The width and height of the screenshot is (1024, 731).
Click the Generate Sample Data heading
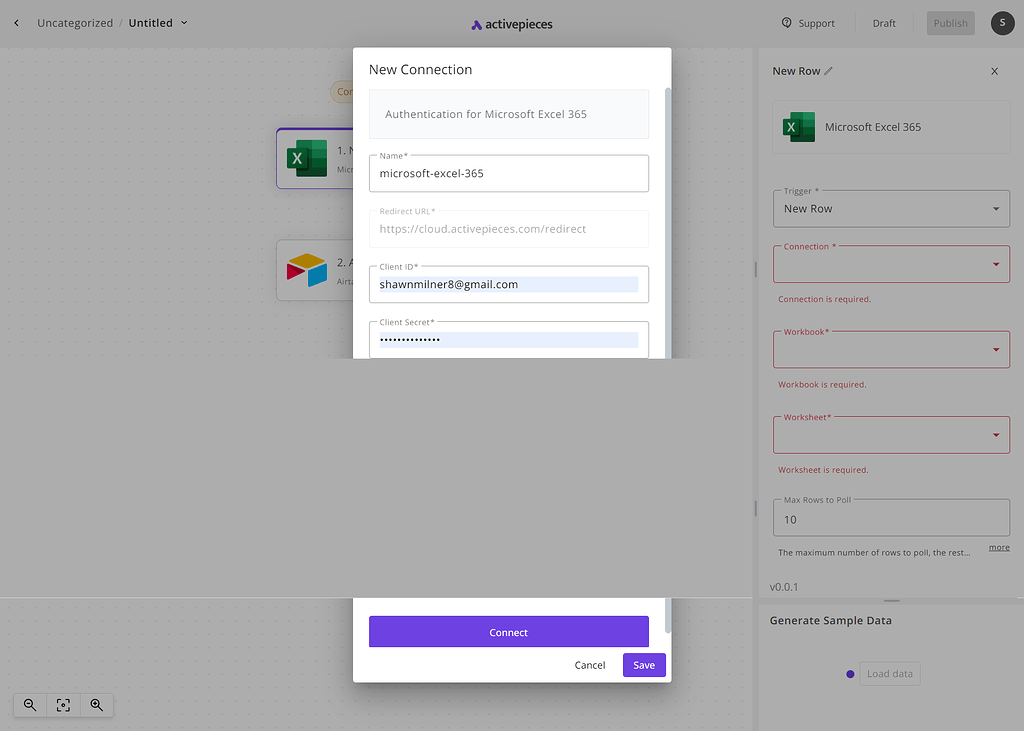point(830,621)
